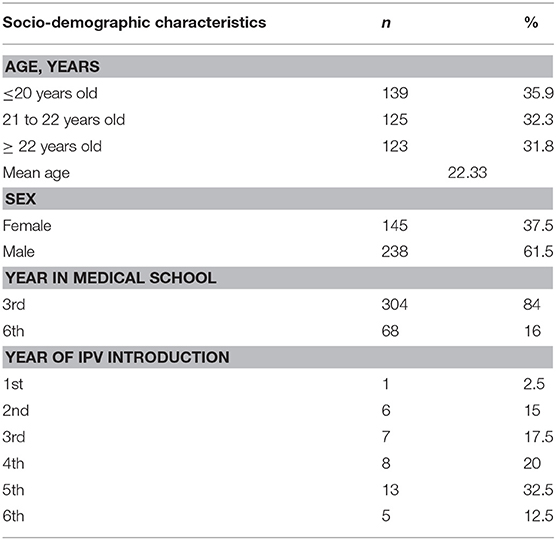
Task: Select the Female row label
Action: point(27,226)
